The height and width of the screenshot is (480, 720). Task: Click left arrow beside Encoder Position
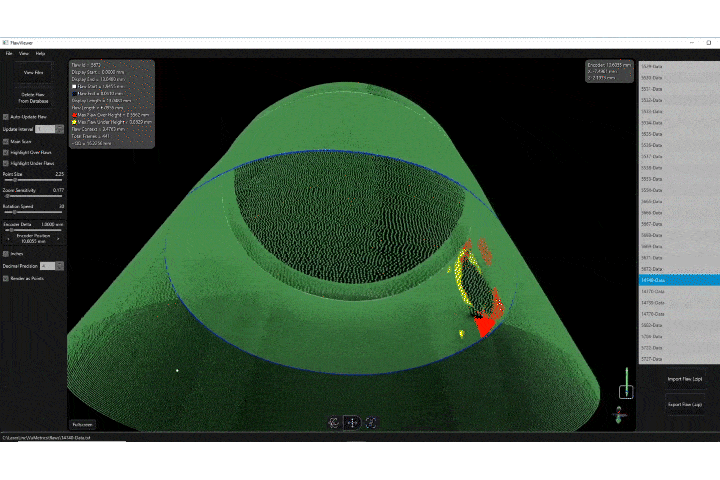tap(6, 239)
